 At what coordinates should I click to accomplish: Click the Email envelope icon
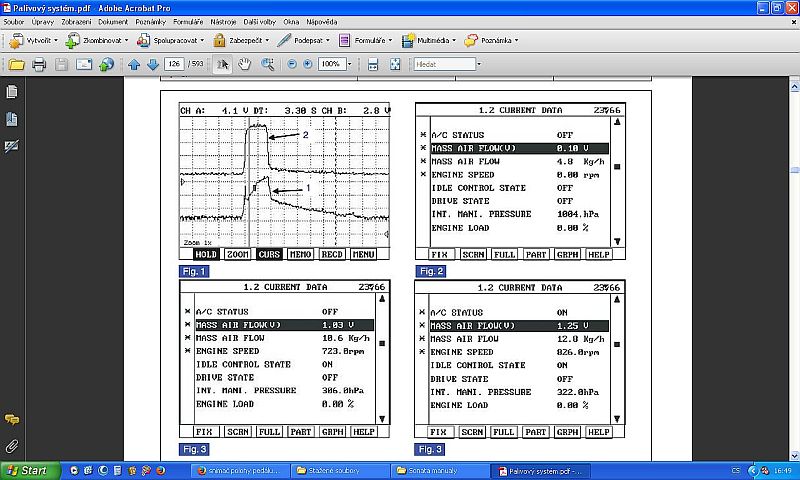point(84,65)
